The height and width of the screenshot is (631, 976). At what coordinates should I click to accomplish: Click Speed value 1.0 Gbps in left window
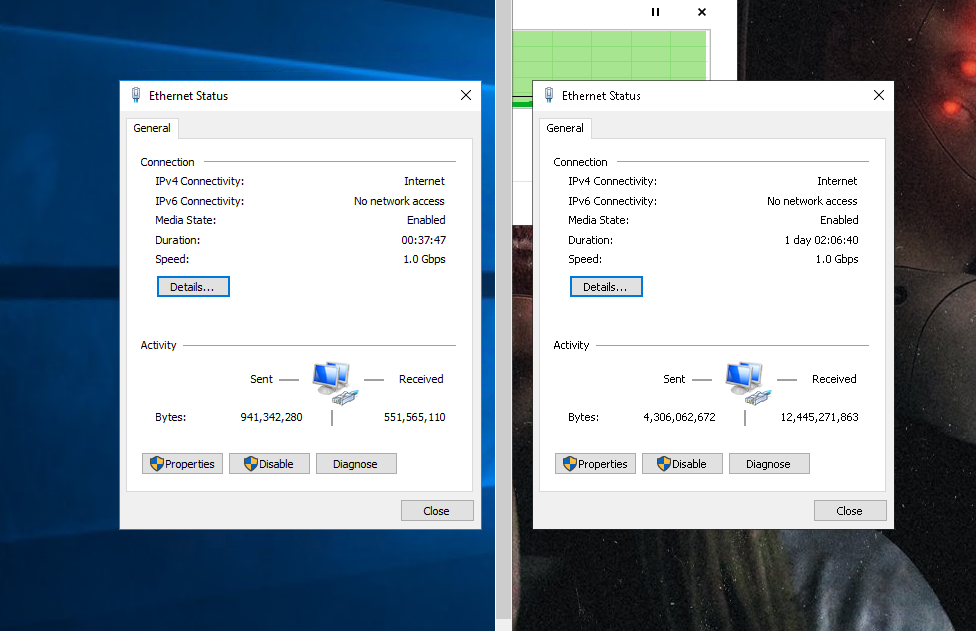coord(425,259)
